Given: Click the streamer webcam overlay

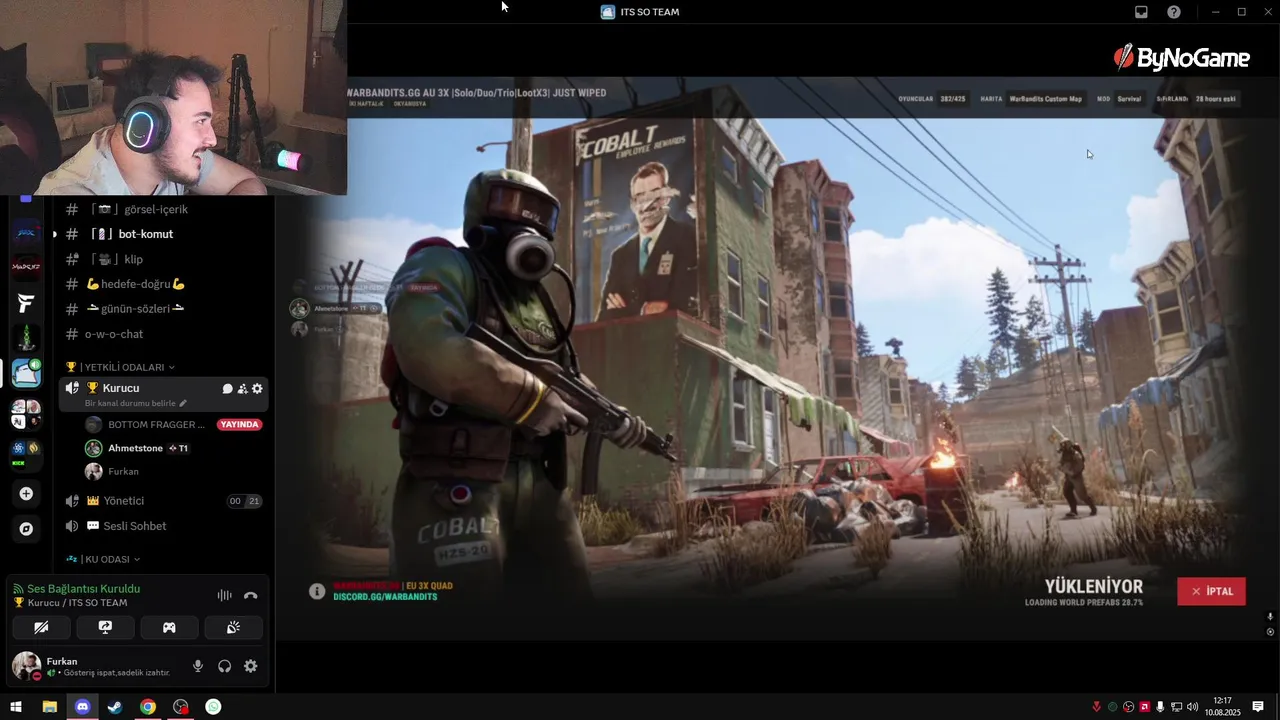Looking at the screenshot, I should click(x=173, y=97).
